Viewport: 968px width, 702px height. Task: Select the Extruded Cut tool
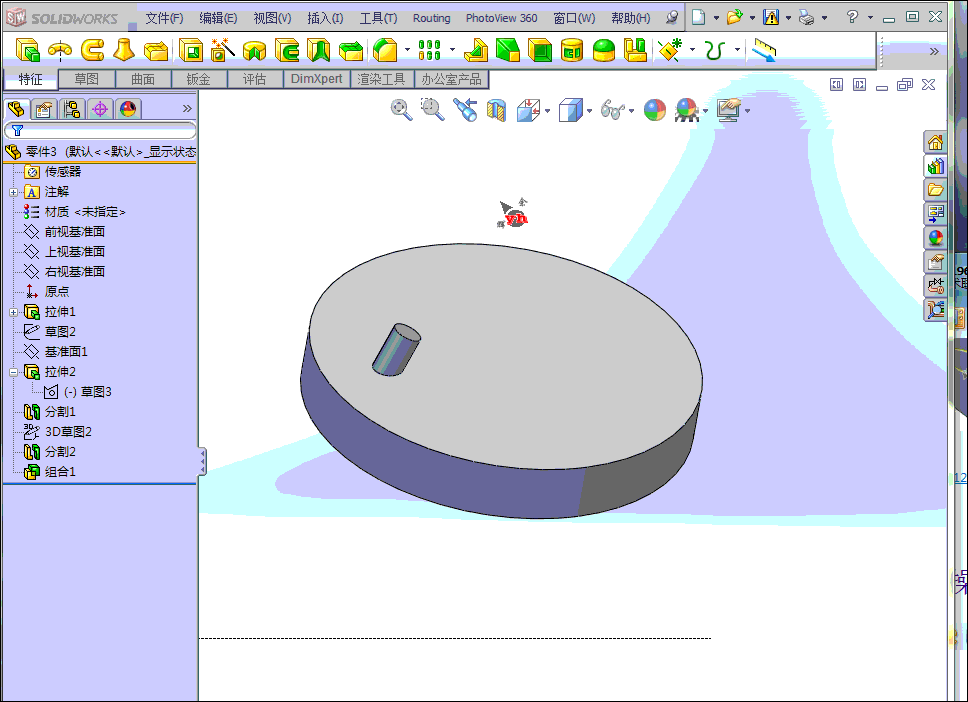pos(190,50)
